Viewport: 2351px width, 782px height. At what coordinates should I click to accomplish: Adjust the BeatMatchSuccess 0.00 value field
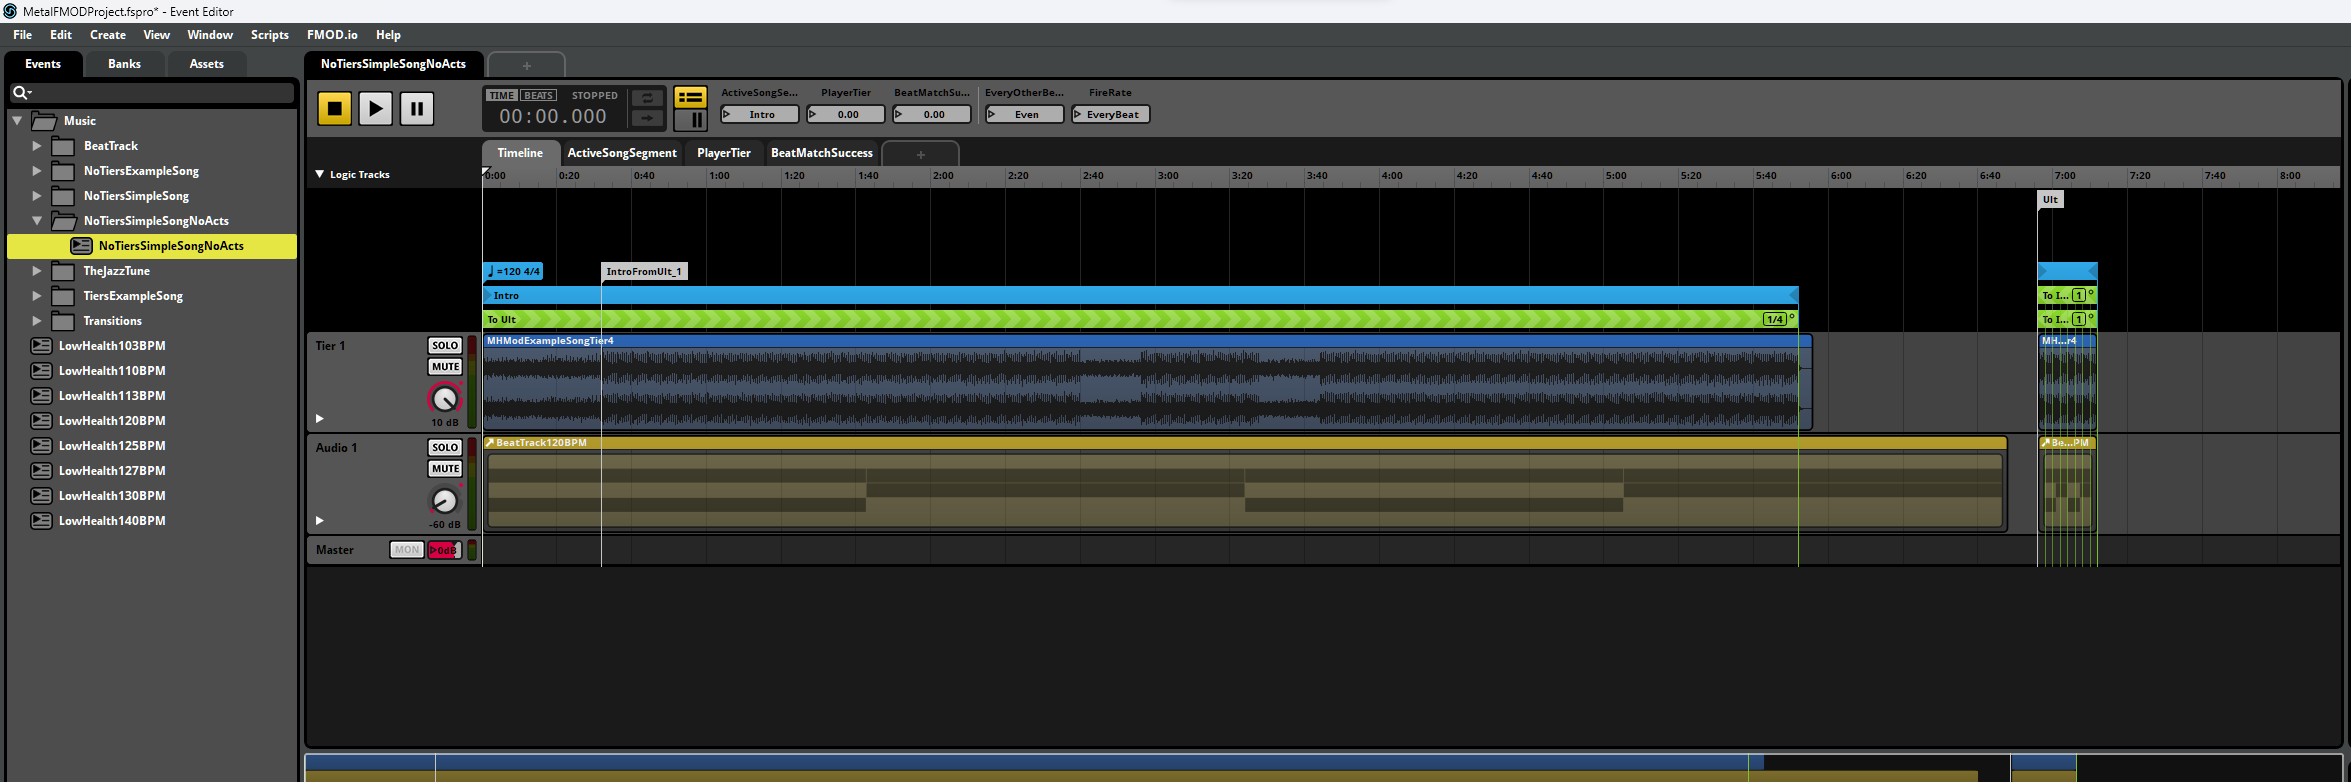click(x=932, y=114)
